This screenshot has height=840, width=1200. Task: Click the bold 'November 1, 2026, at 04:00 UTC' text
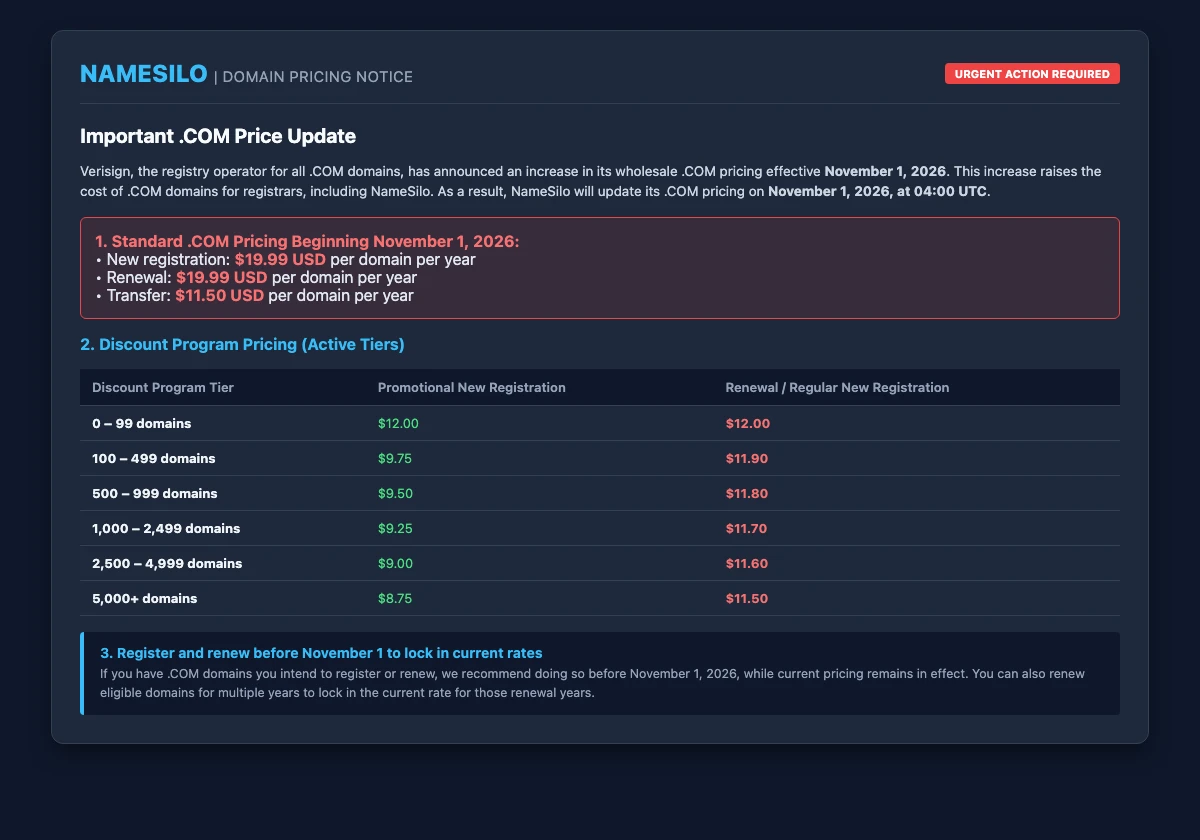[878, 192]
